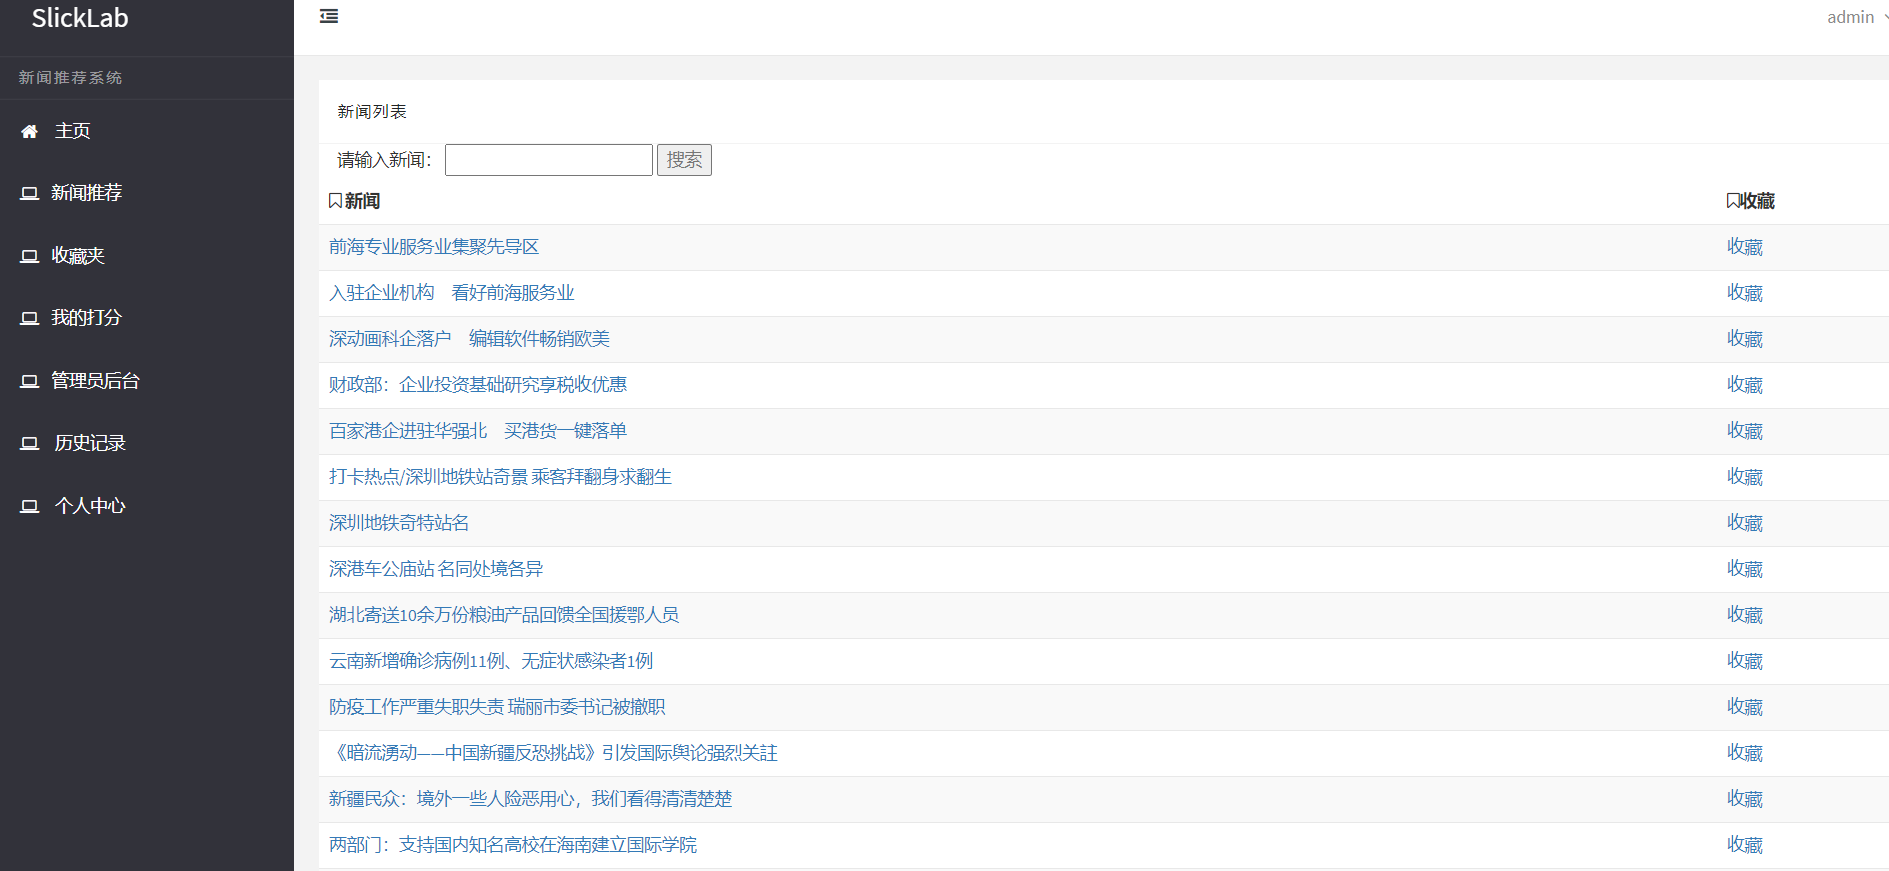
Task: Click the laptop icon beside 管理员后台
Action: pyautogui.click(x=30, y=381)
